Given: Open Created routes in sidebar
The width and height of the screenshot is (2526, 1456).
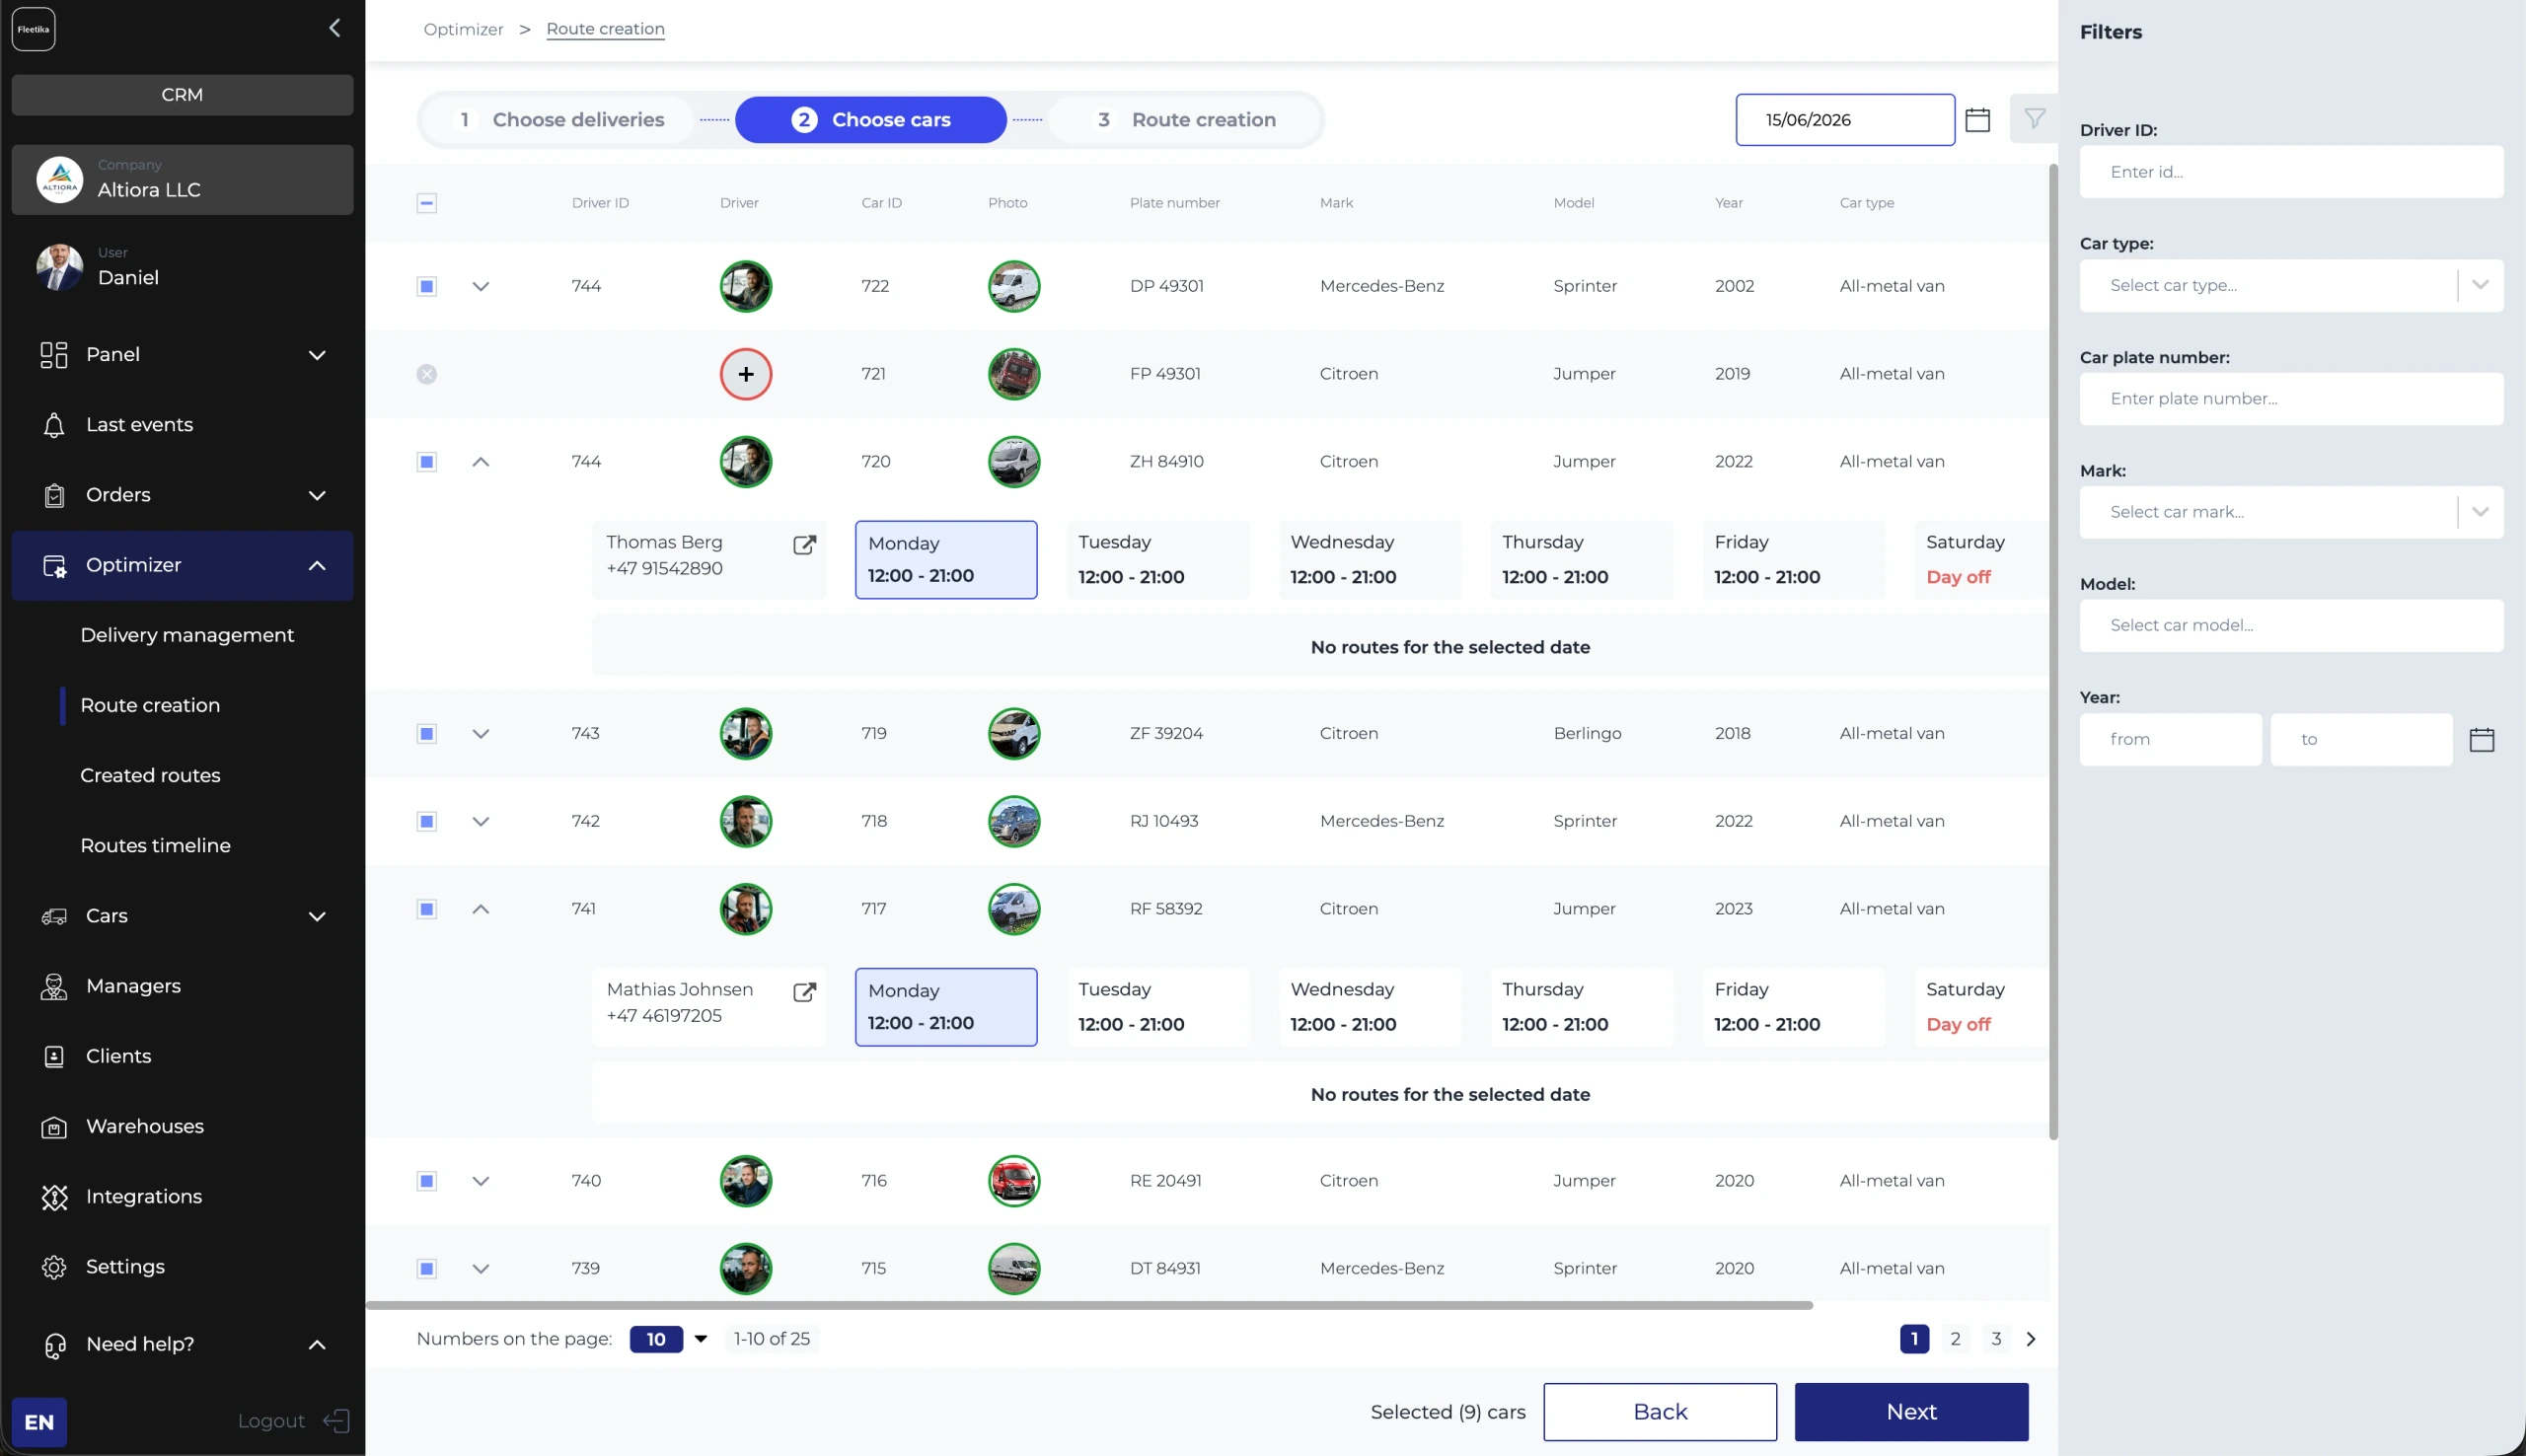Looking at the screenshot, I should tap(150, 775).
